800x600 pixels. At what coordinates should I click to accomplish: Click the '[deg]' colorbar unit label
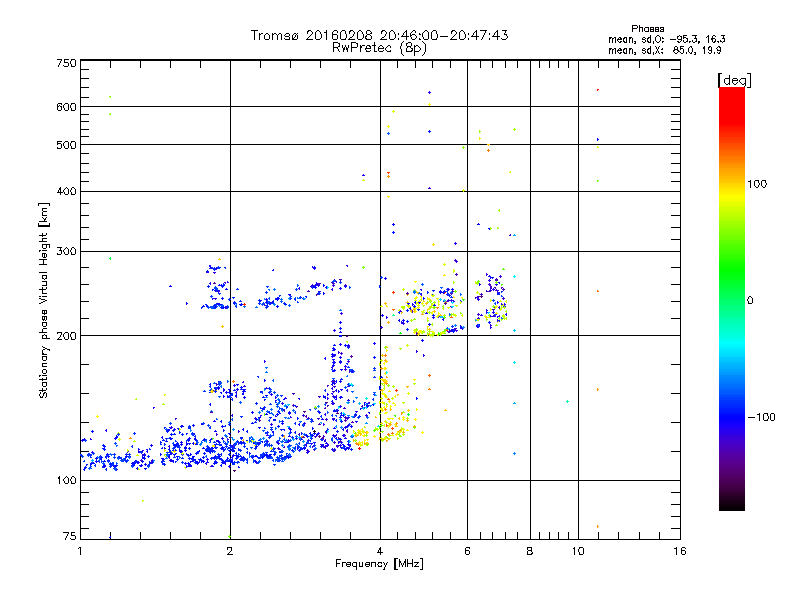(x=734, y=80)
